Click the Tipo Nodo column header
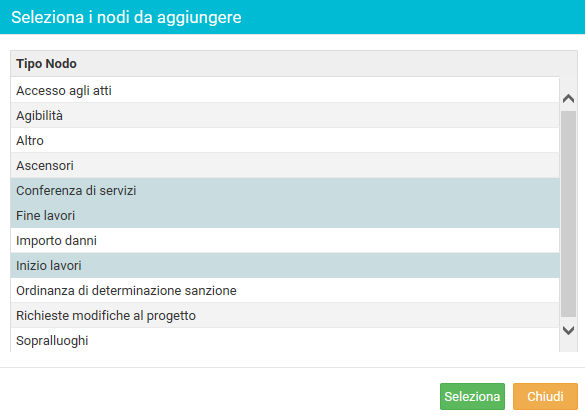This screenshot has height=419, width=585. pyautogui.click(x=46, y=64)
